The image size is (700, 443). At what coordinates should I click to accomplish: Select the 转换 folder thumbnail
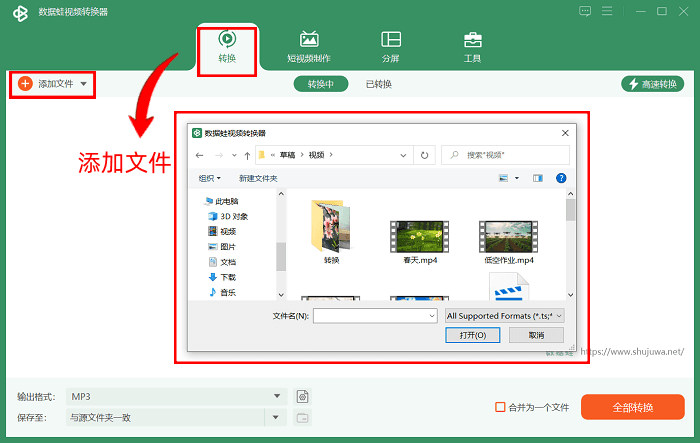click(x=331, y=232)
